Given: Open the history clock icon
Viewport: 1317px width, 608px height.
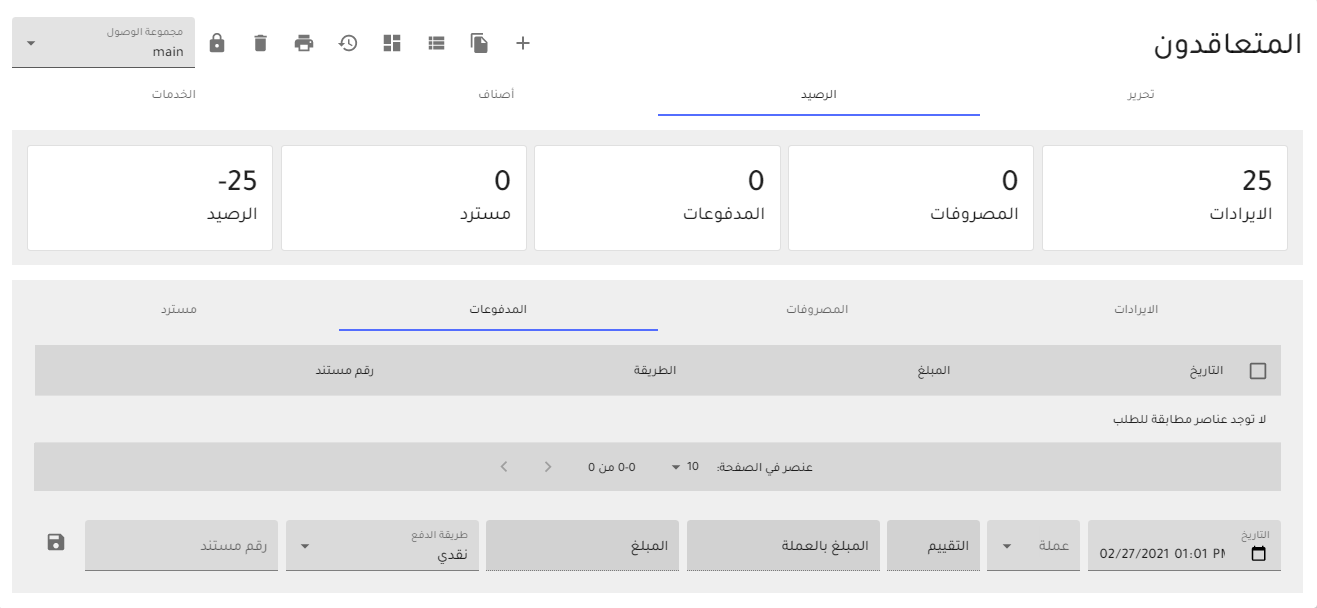Looking at the screenshot, I should [x=348, y=43].
